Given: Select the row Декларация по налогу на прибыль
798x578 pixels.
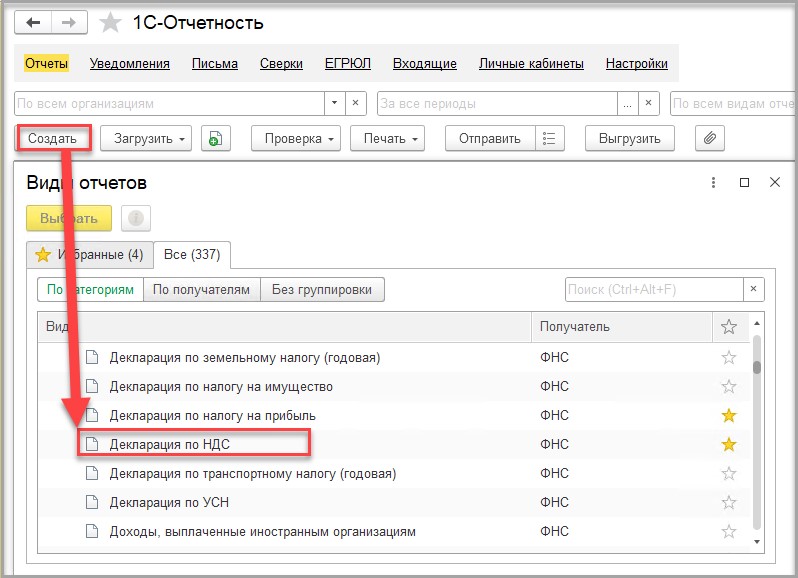Looking at the screenshot, I should 393,415.
